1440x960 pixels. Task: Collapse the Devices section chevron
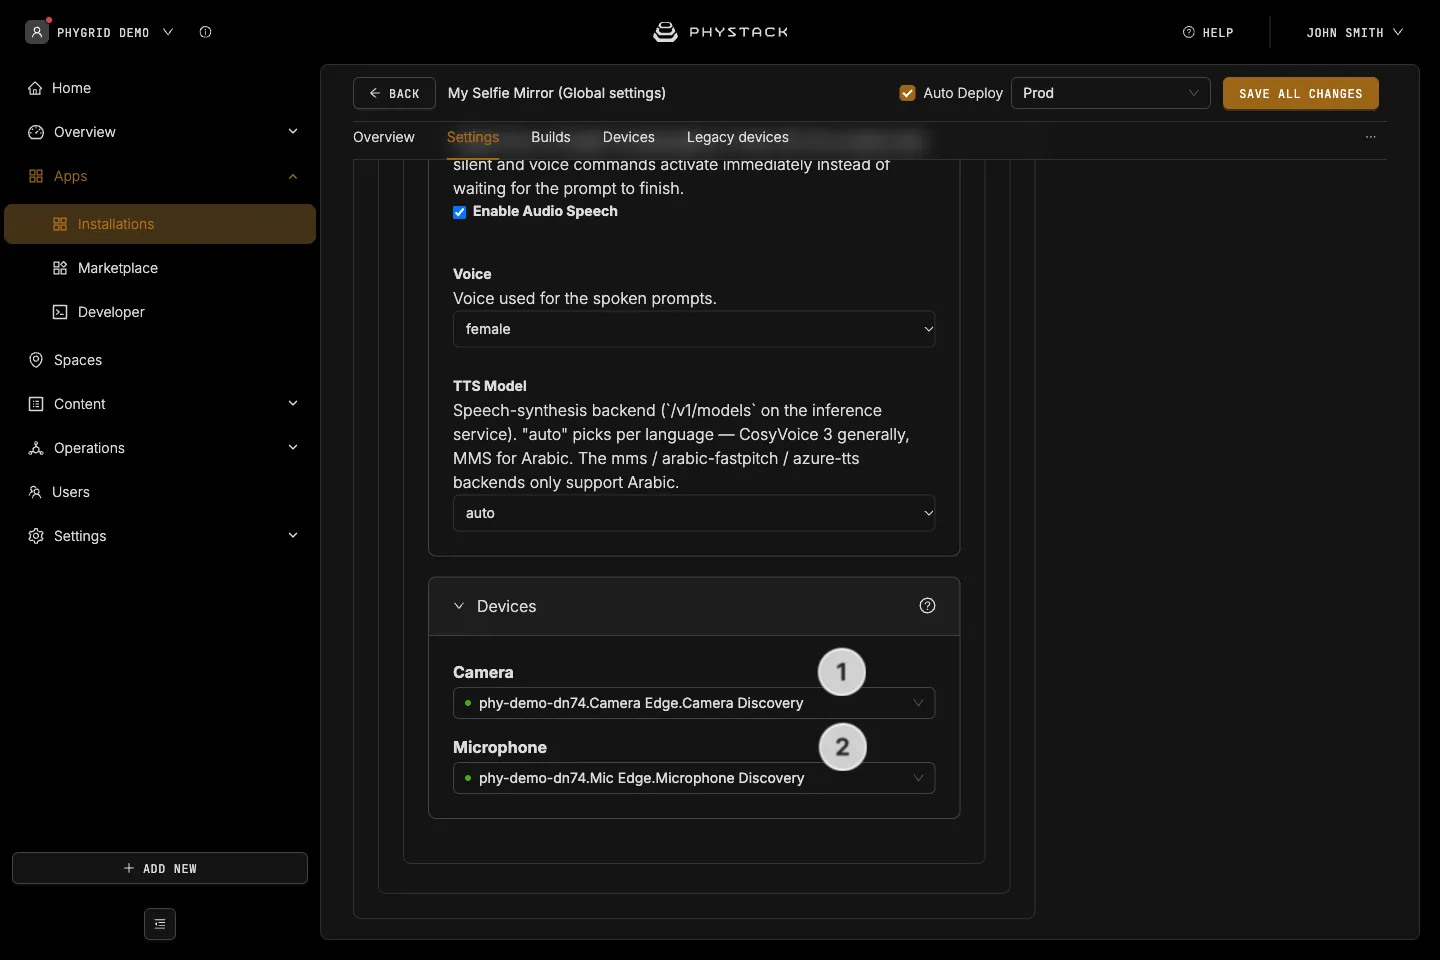(x=459, y=606)
